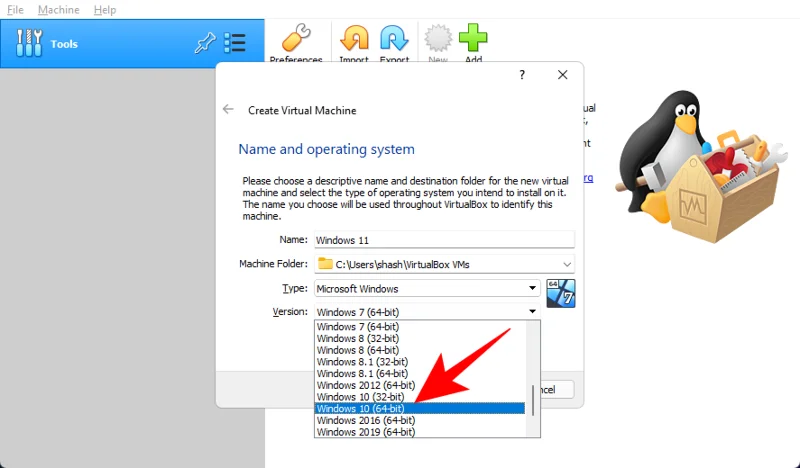Viewport: 800px width, 468px height.
Task: Collapse the Version dropdown field
Action: 427,312
